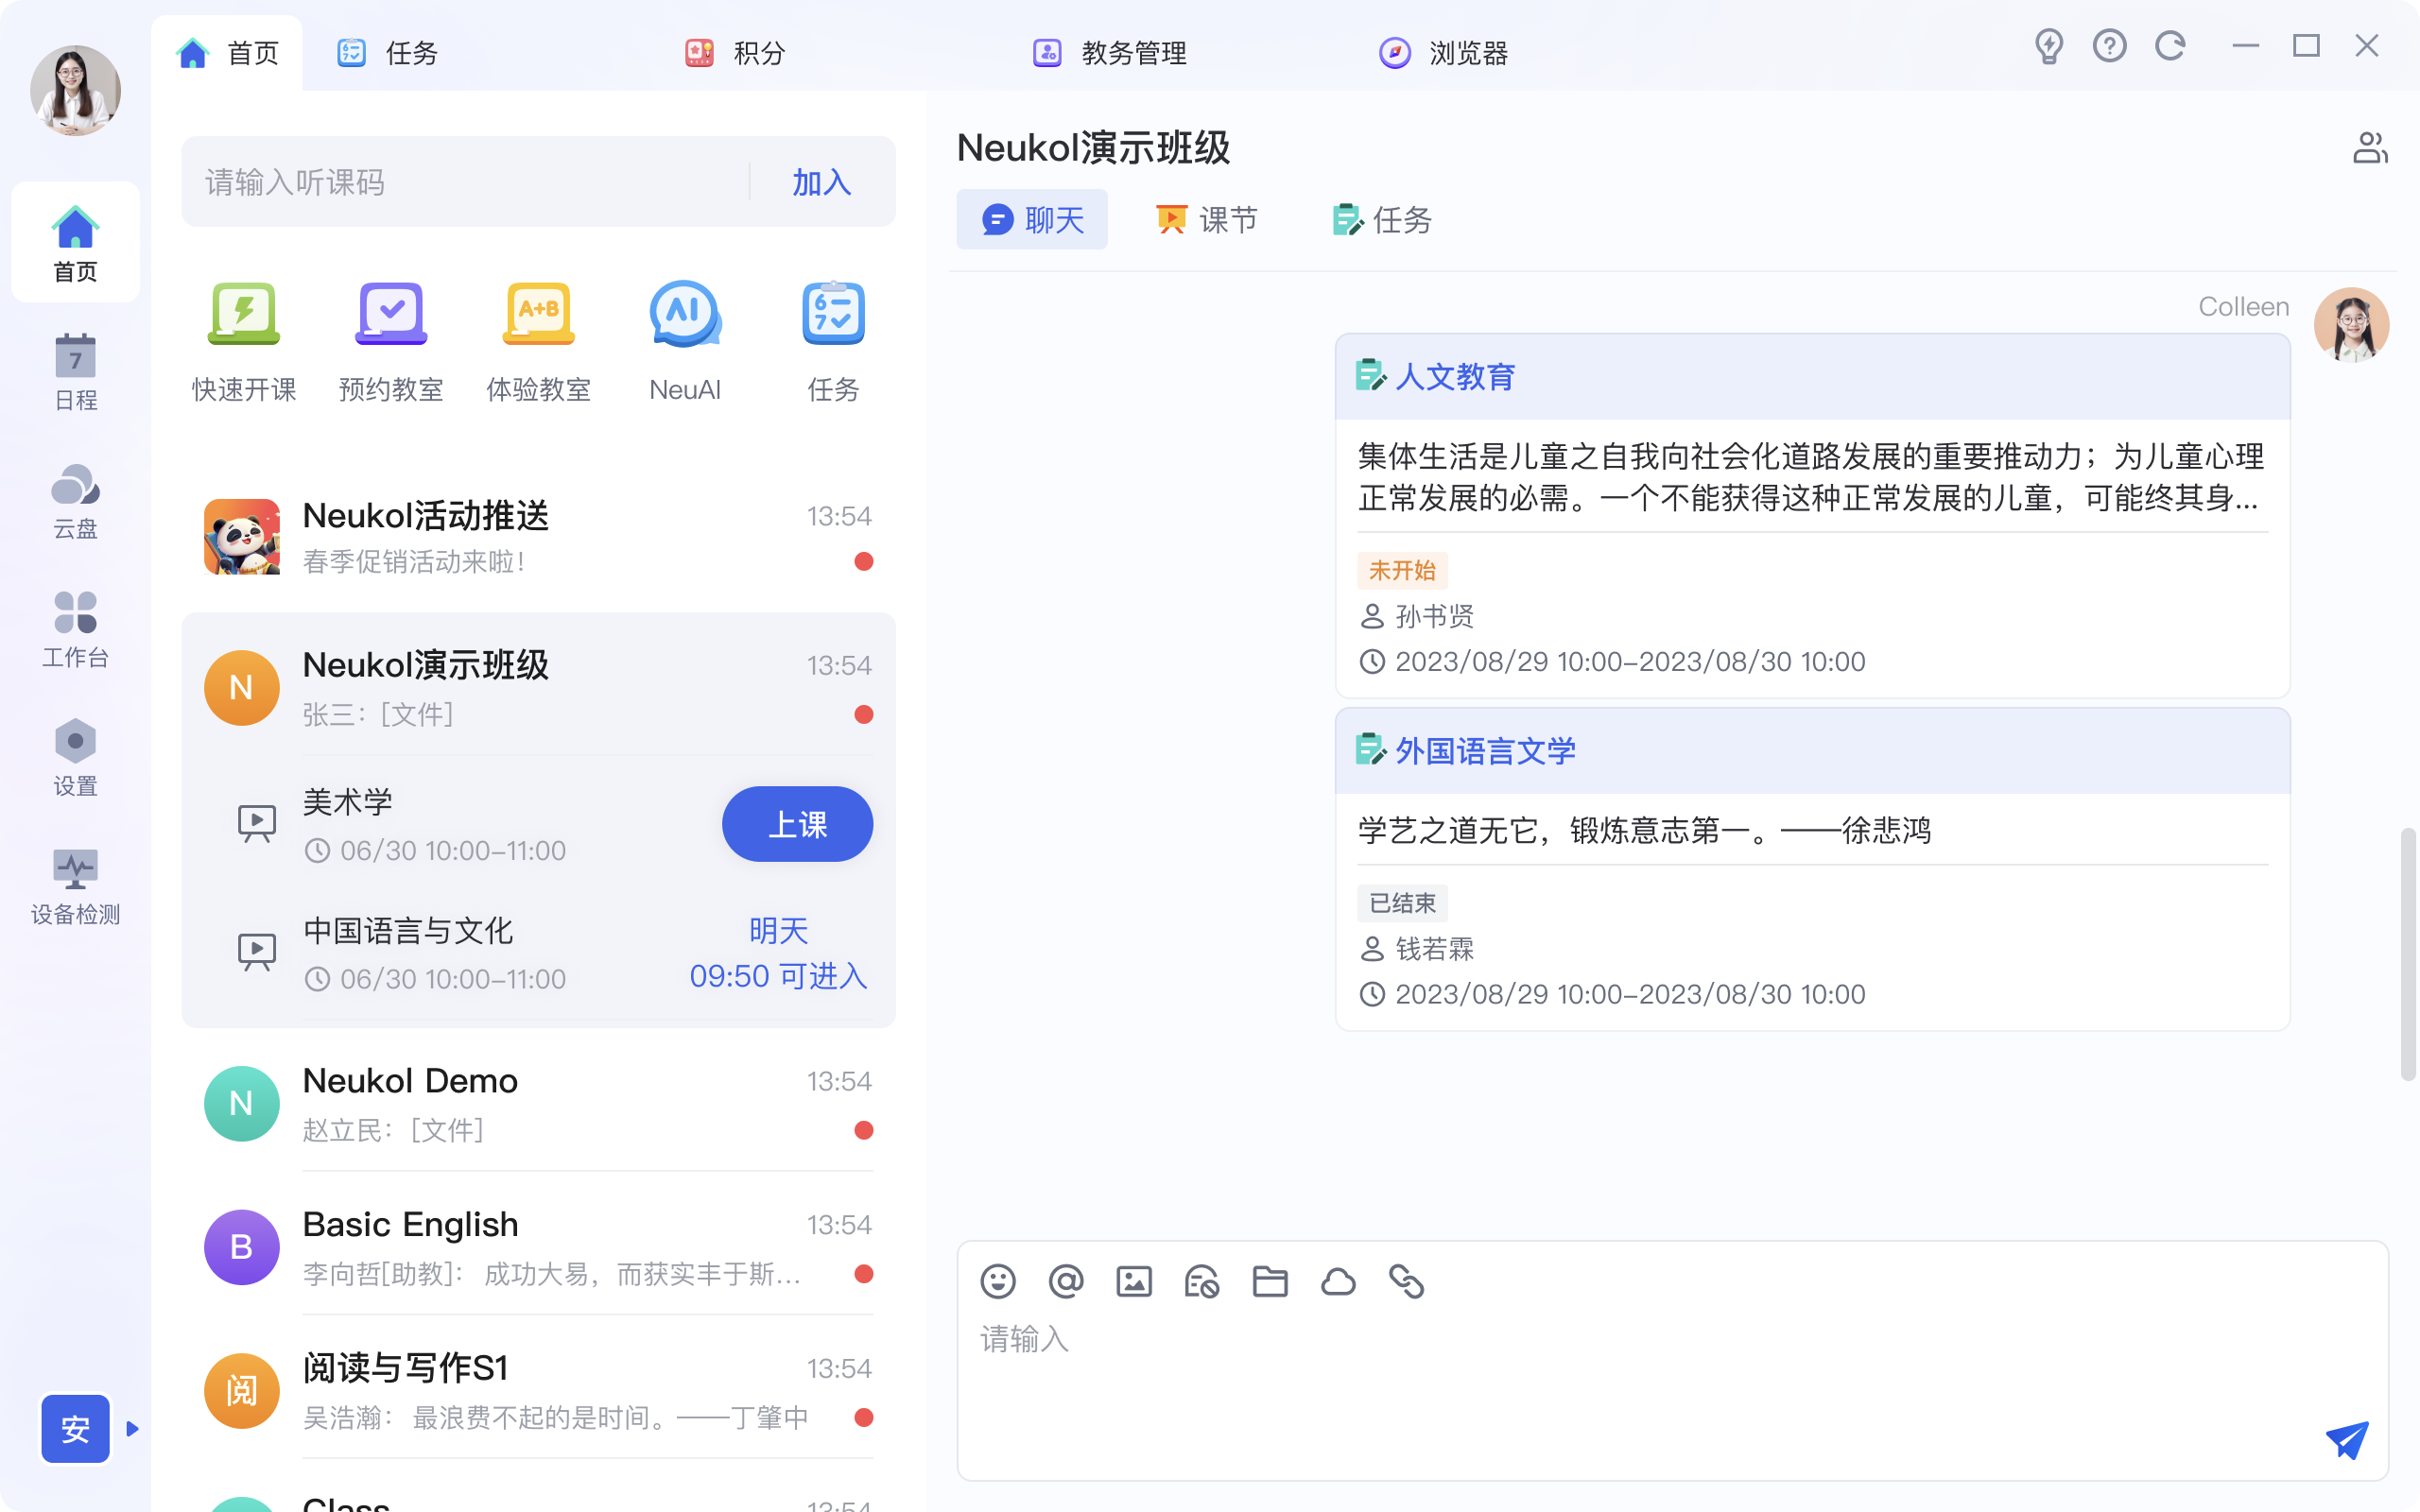
Task: Switch to the 浏览器 top tab
Action: click(1443, 53)
